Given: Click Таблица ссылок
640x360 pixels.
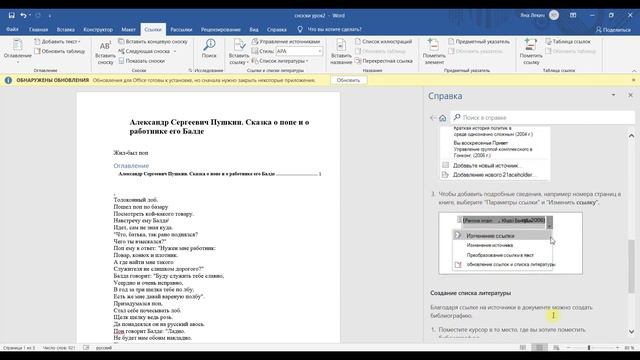Looking at the screenshot, I should [568, 42].
